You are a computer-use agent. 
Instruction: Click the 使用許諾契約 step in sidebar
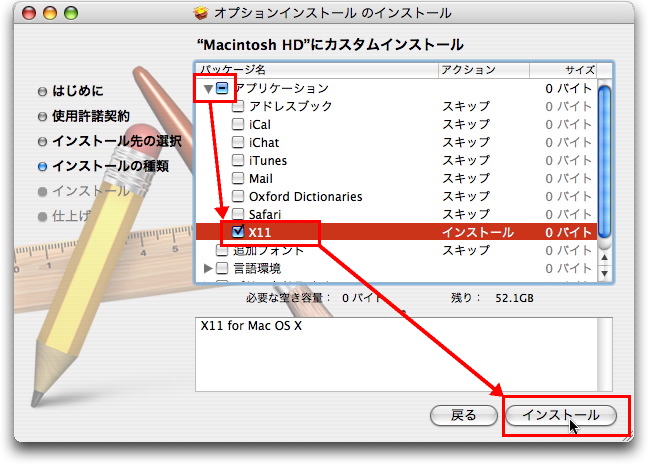pos(91,116)
